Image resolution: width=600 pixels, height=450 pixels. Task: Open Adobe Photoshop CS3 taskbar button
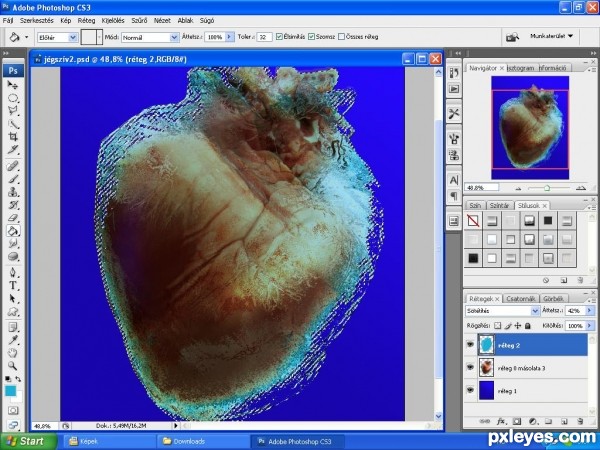coord(298,441)
